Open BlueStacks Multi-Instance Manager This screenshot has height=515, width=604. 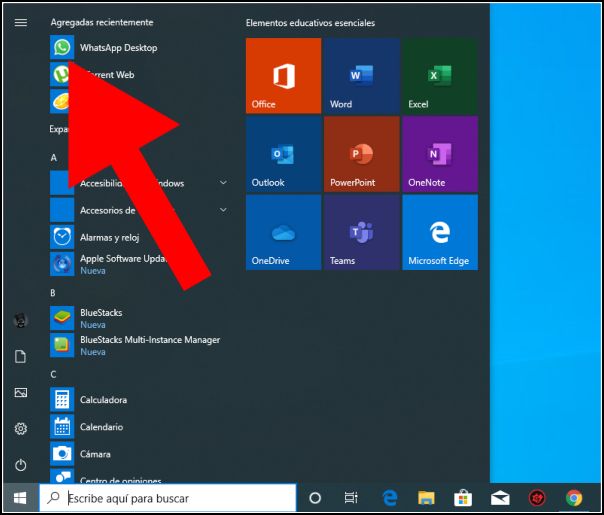pos(141,346)
